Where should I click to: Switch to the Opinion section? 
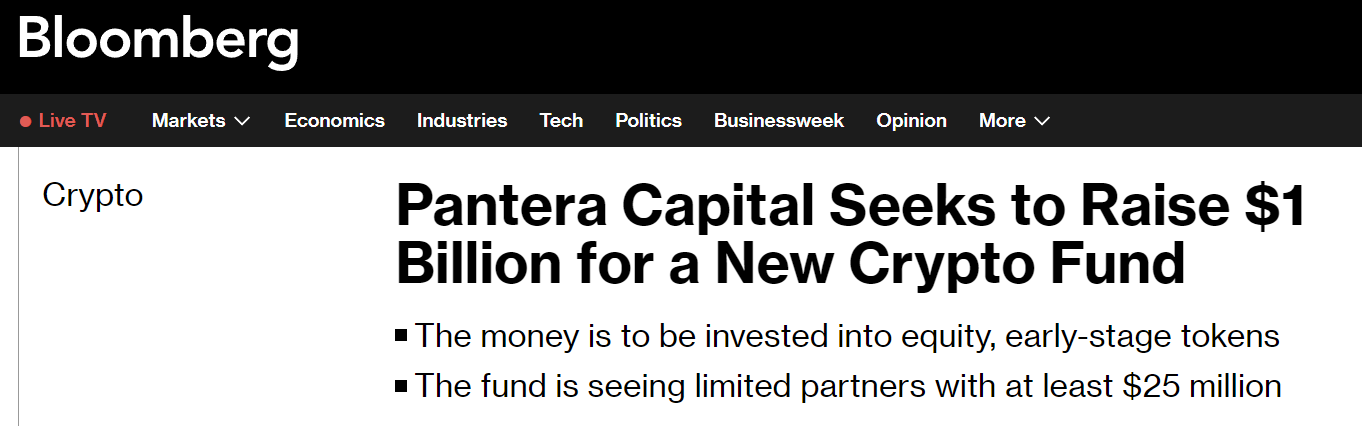[911, 121]
